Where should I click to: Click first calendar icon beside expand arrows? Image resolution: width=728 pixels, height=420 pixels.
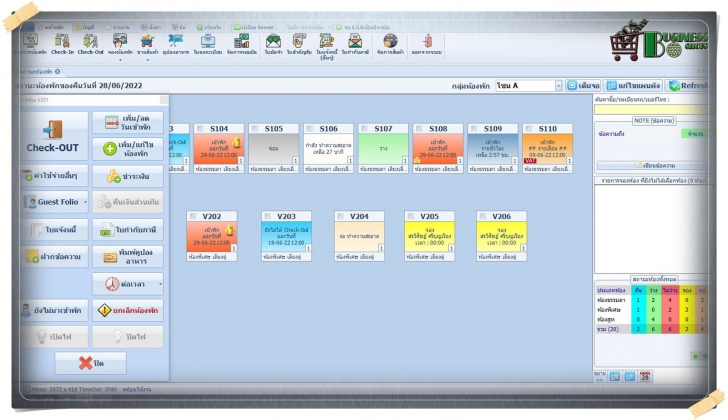click(615, 376)
